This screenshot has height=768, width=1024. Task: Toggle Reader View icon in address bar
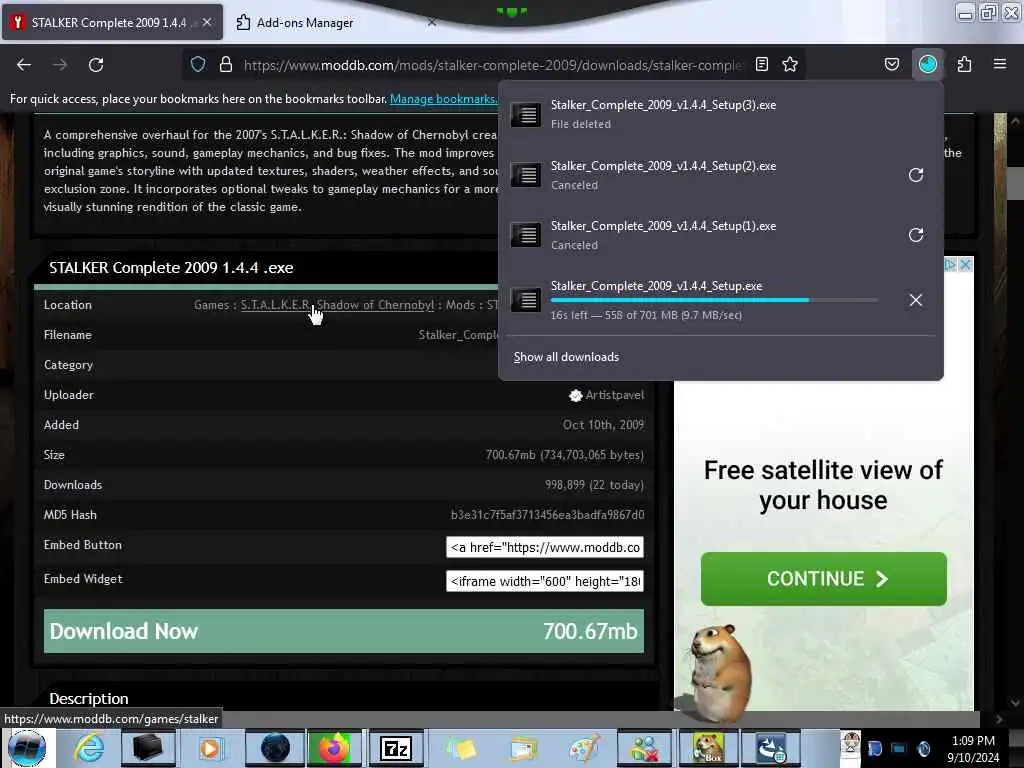click(761, 64)
